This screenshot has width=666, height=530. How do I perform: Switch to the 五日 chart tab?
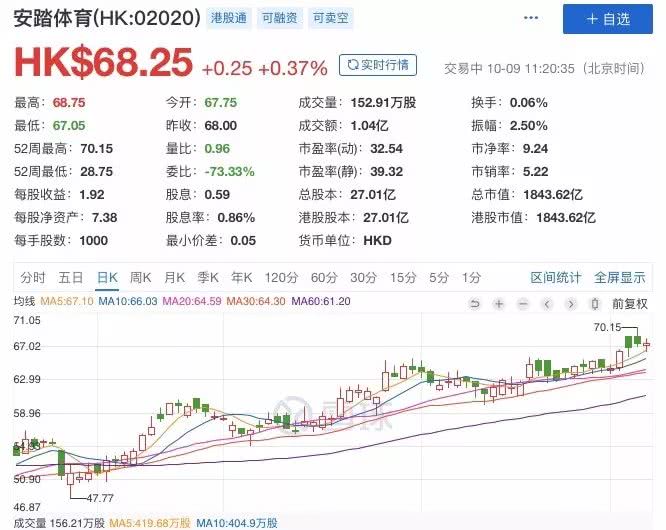(71, 278)
